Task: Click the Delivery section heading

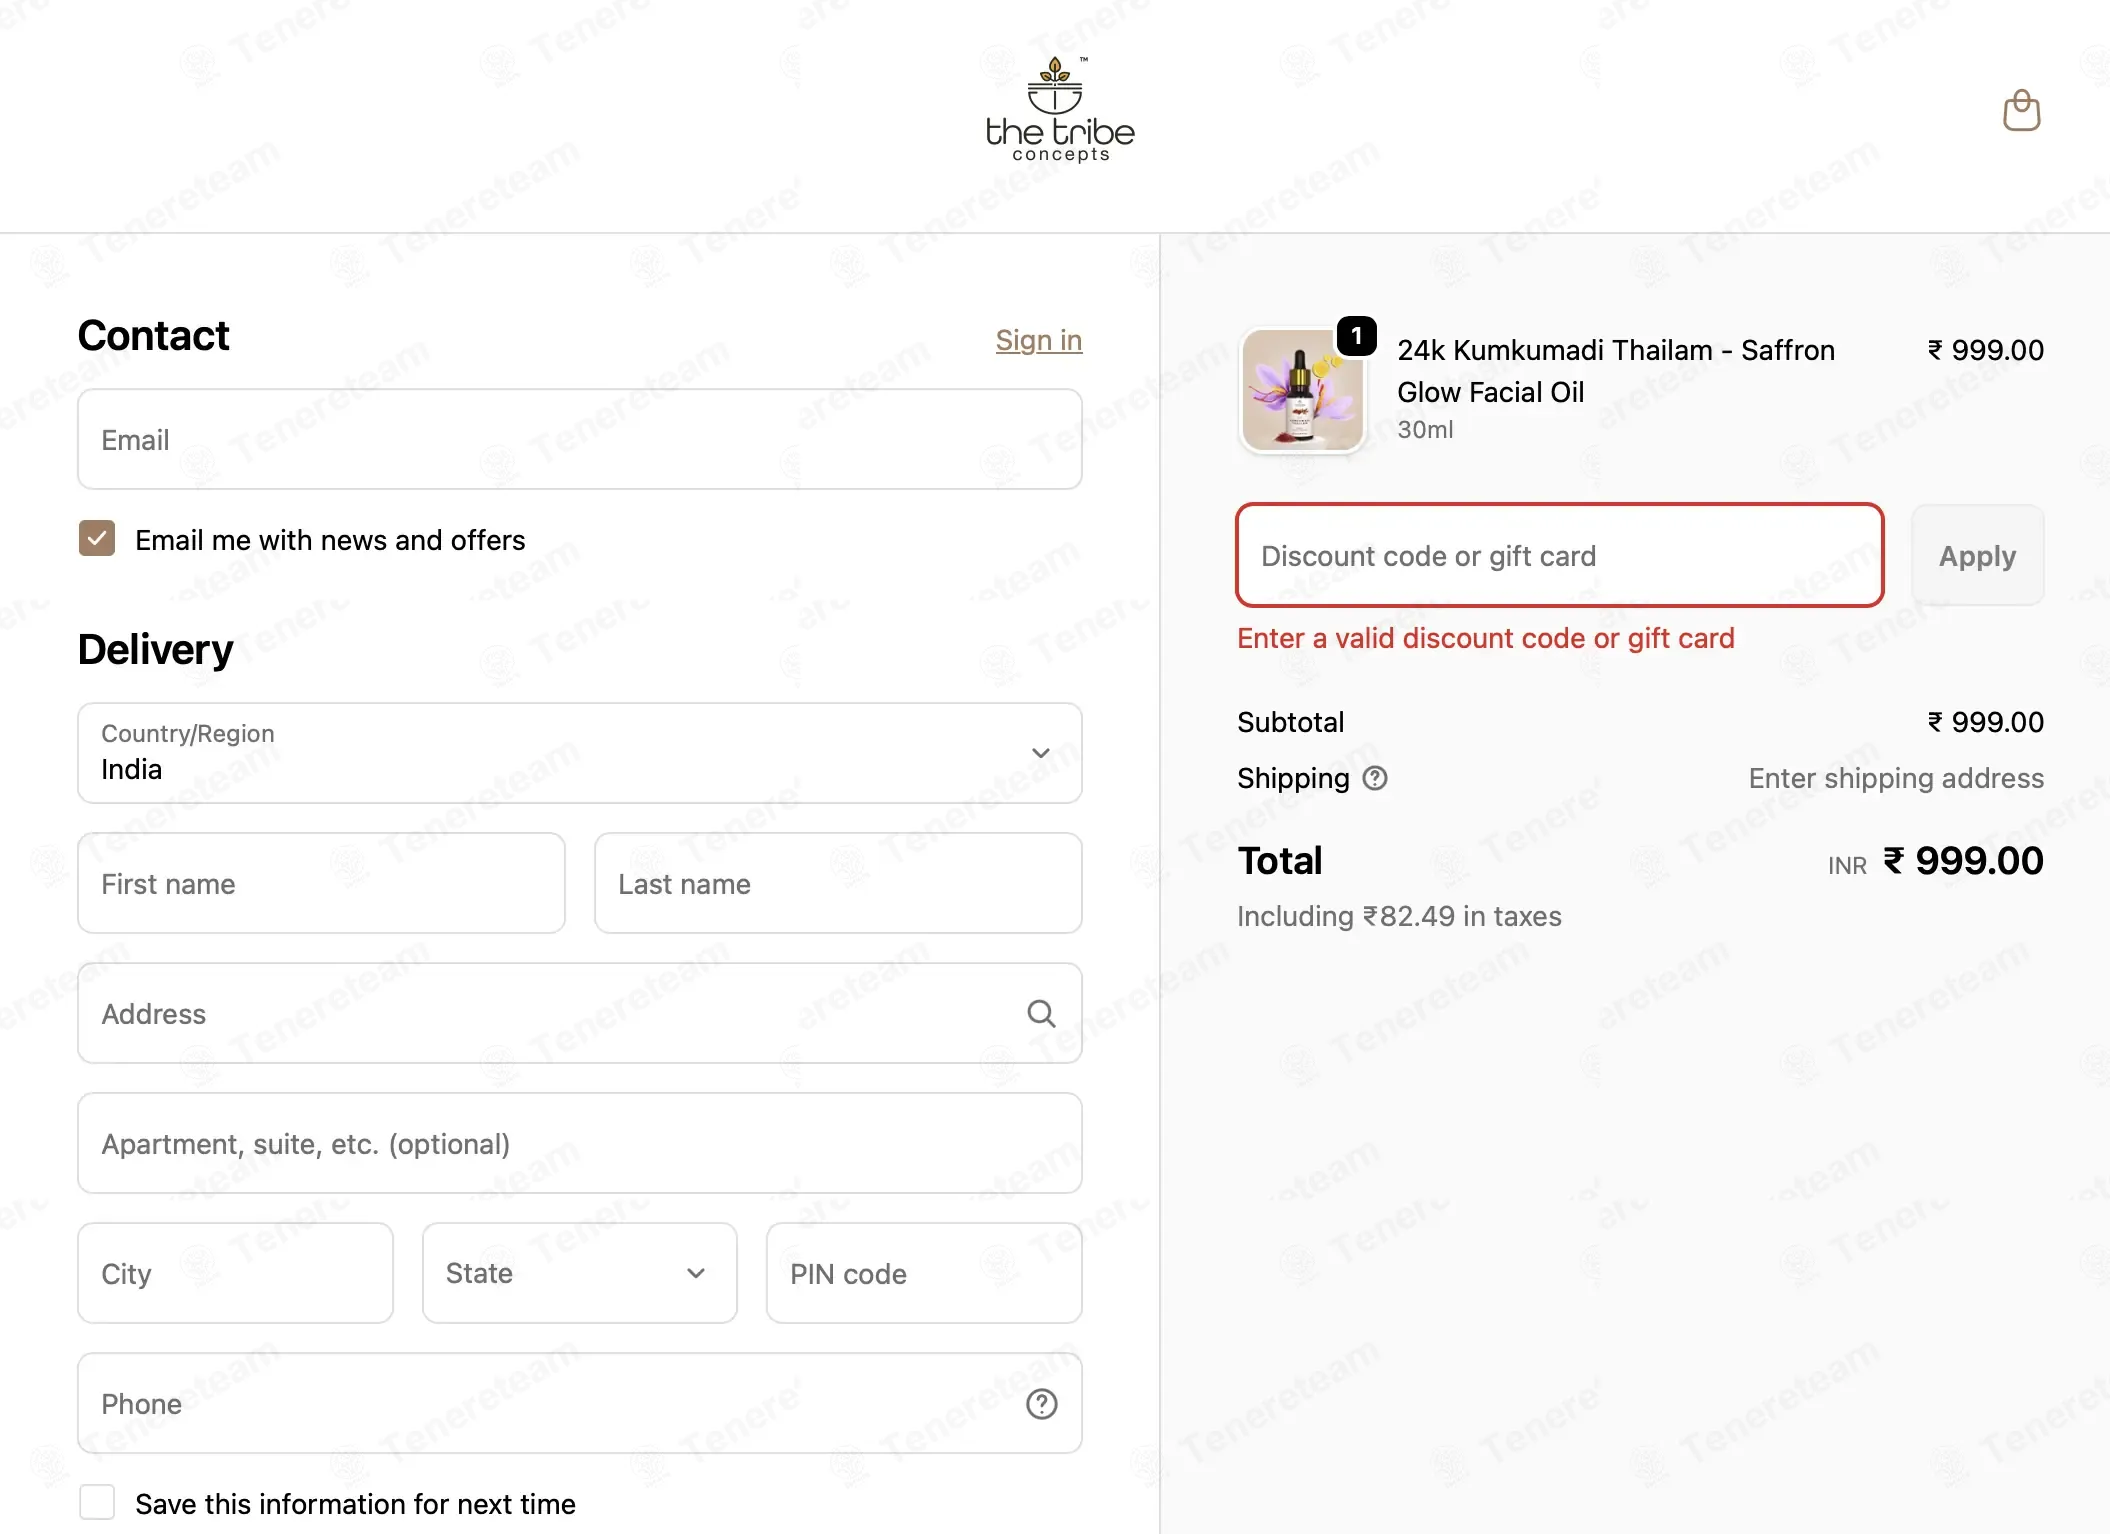Action: pyautogui.click(x=156, y=649)
